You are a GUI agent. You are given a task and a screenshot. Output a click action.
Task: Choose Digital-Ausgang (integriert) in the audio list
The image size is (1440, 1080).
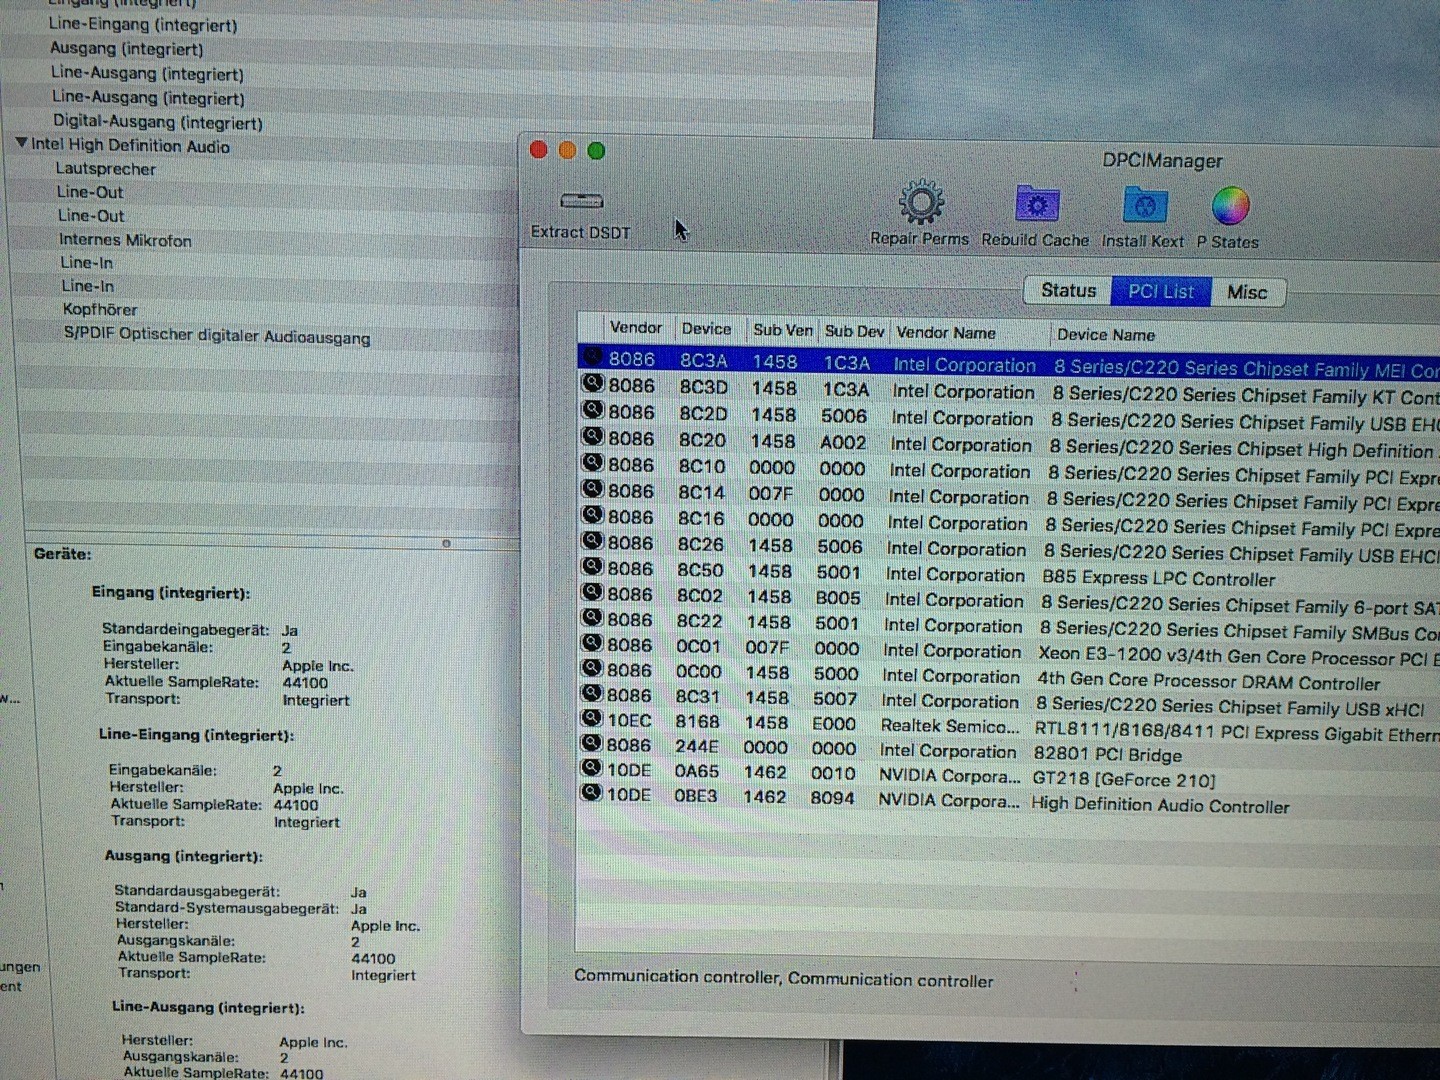(x=158, y=122)
